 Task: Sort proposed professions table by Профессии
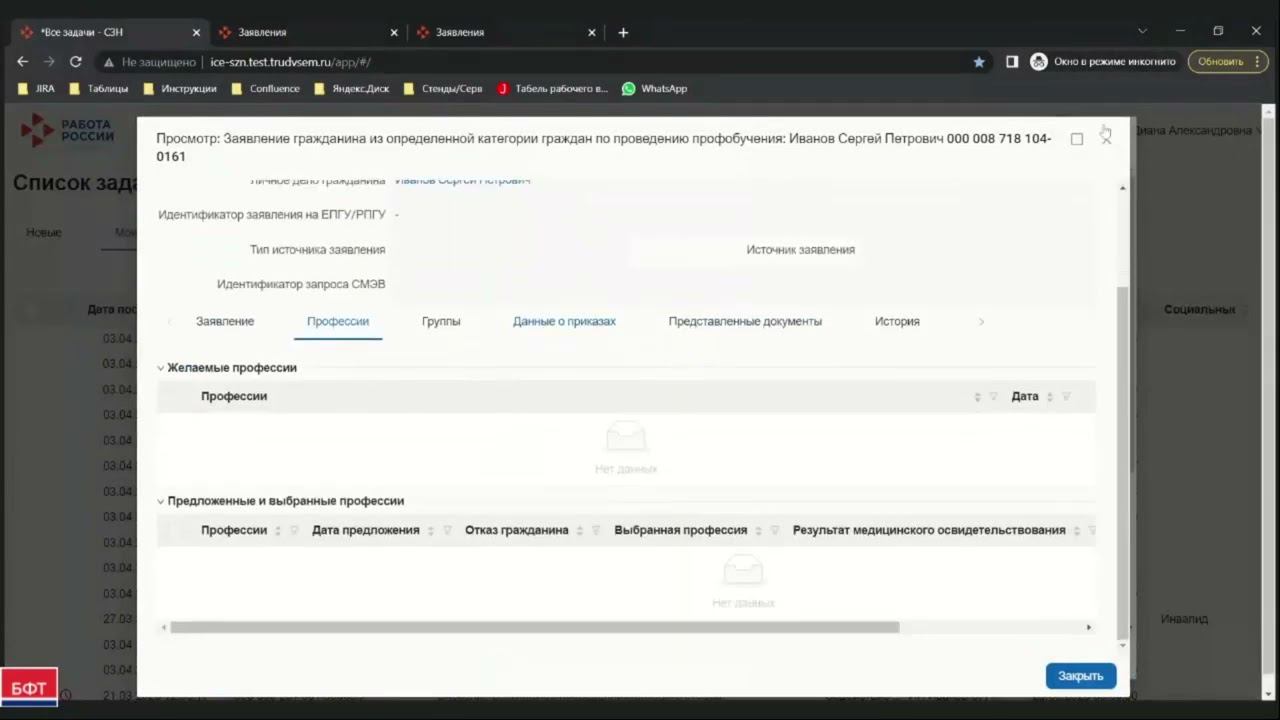[278, 531]
